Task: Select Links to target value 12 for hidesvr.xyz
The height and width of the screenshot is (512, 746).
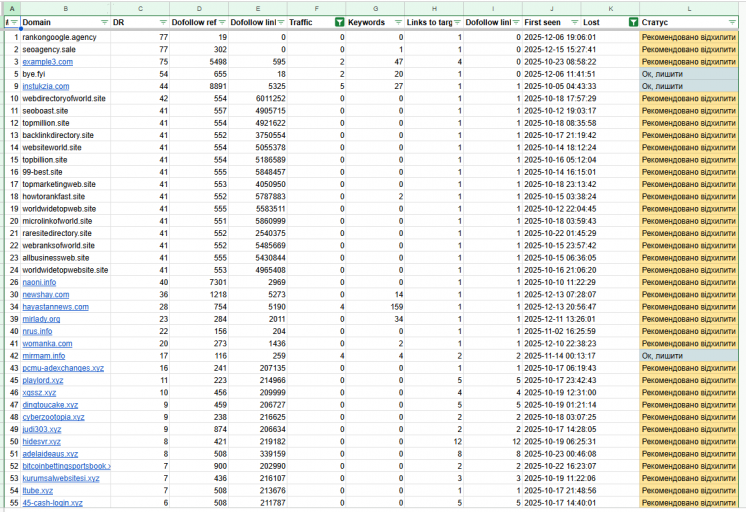Action: [x=434, y=442]
